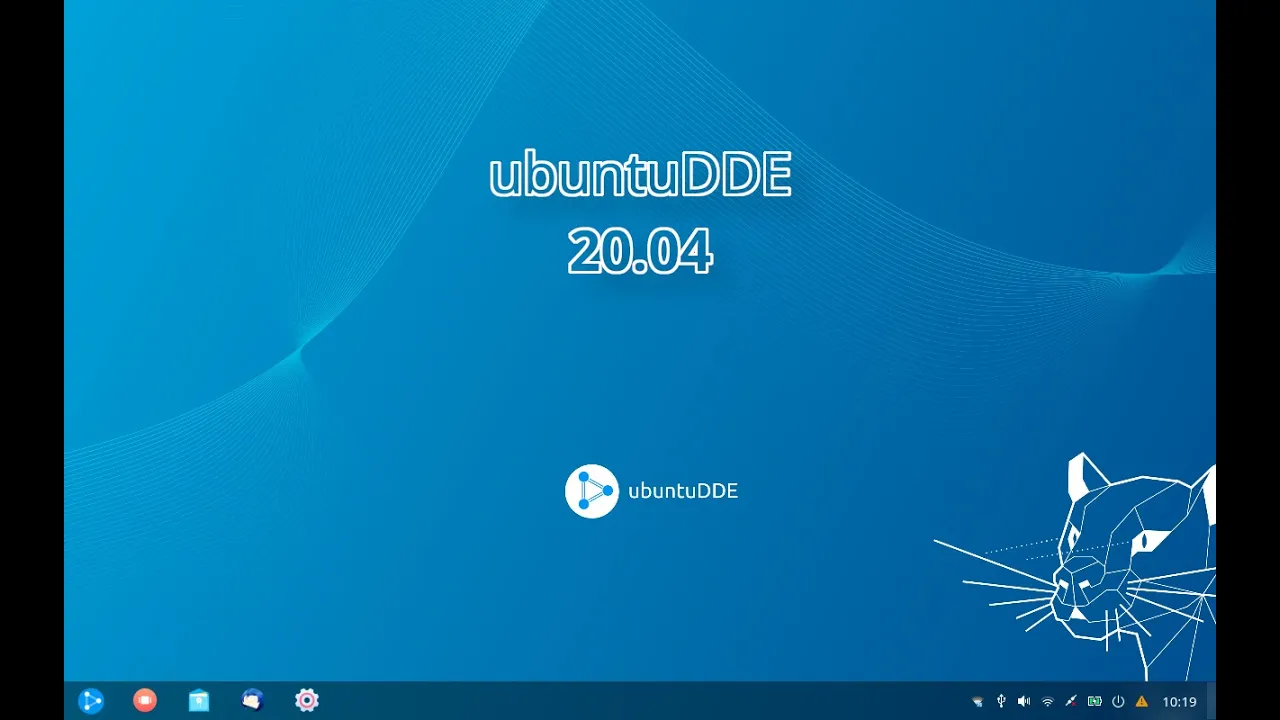Open the USB device tray icon
This screenshot has height=720, width=1280.
pyautogui.click(x=1001, y=702)
